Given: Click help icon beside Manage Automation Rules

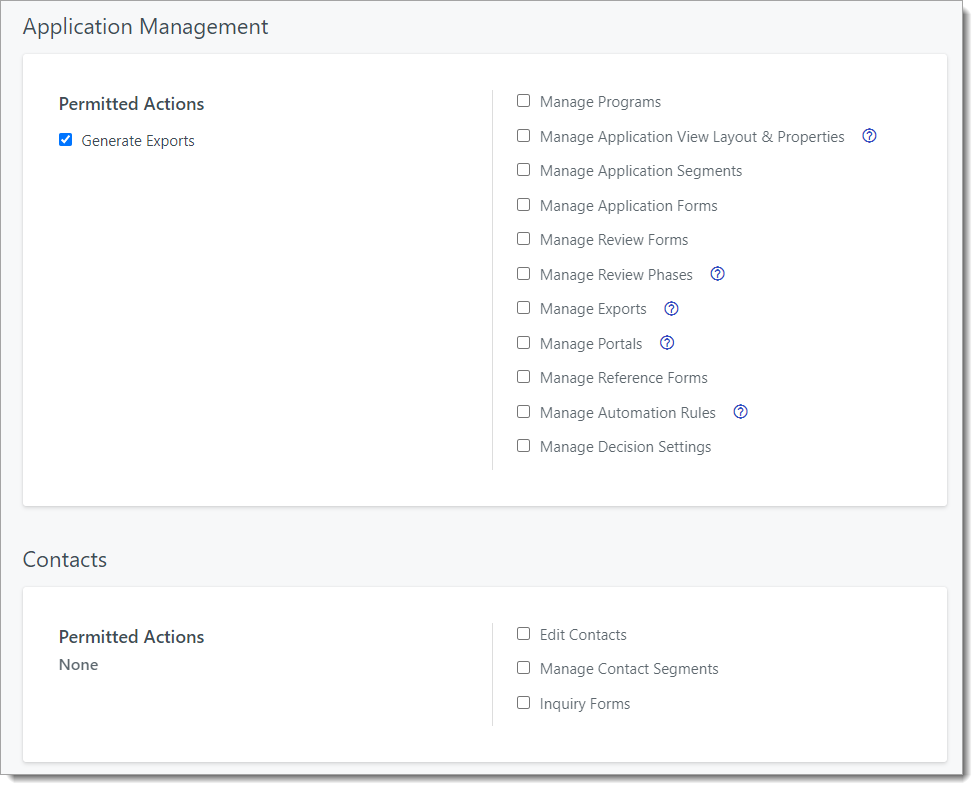Looking at the screenshot, I should click(740, 411).
